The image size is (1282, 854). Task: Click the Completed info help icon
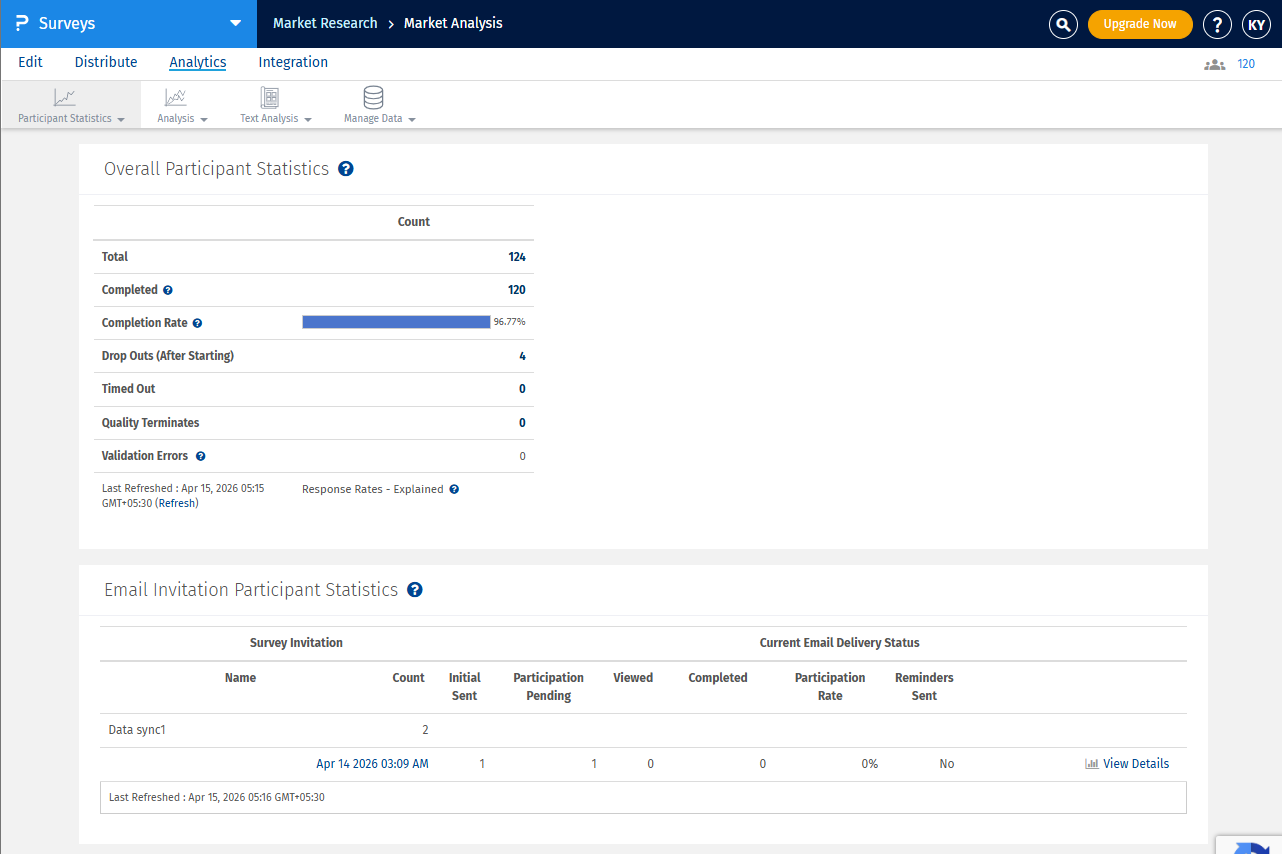[168, 290]
